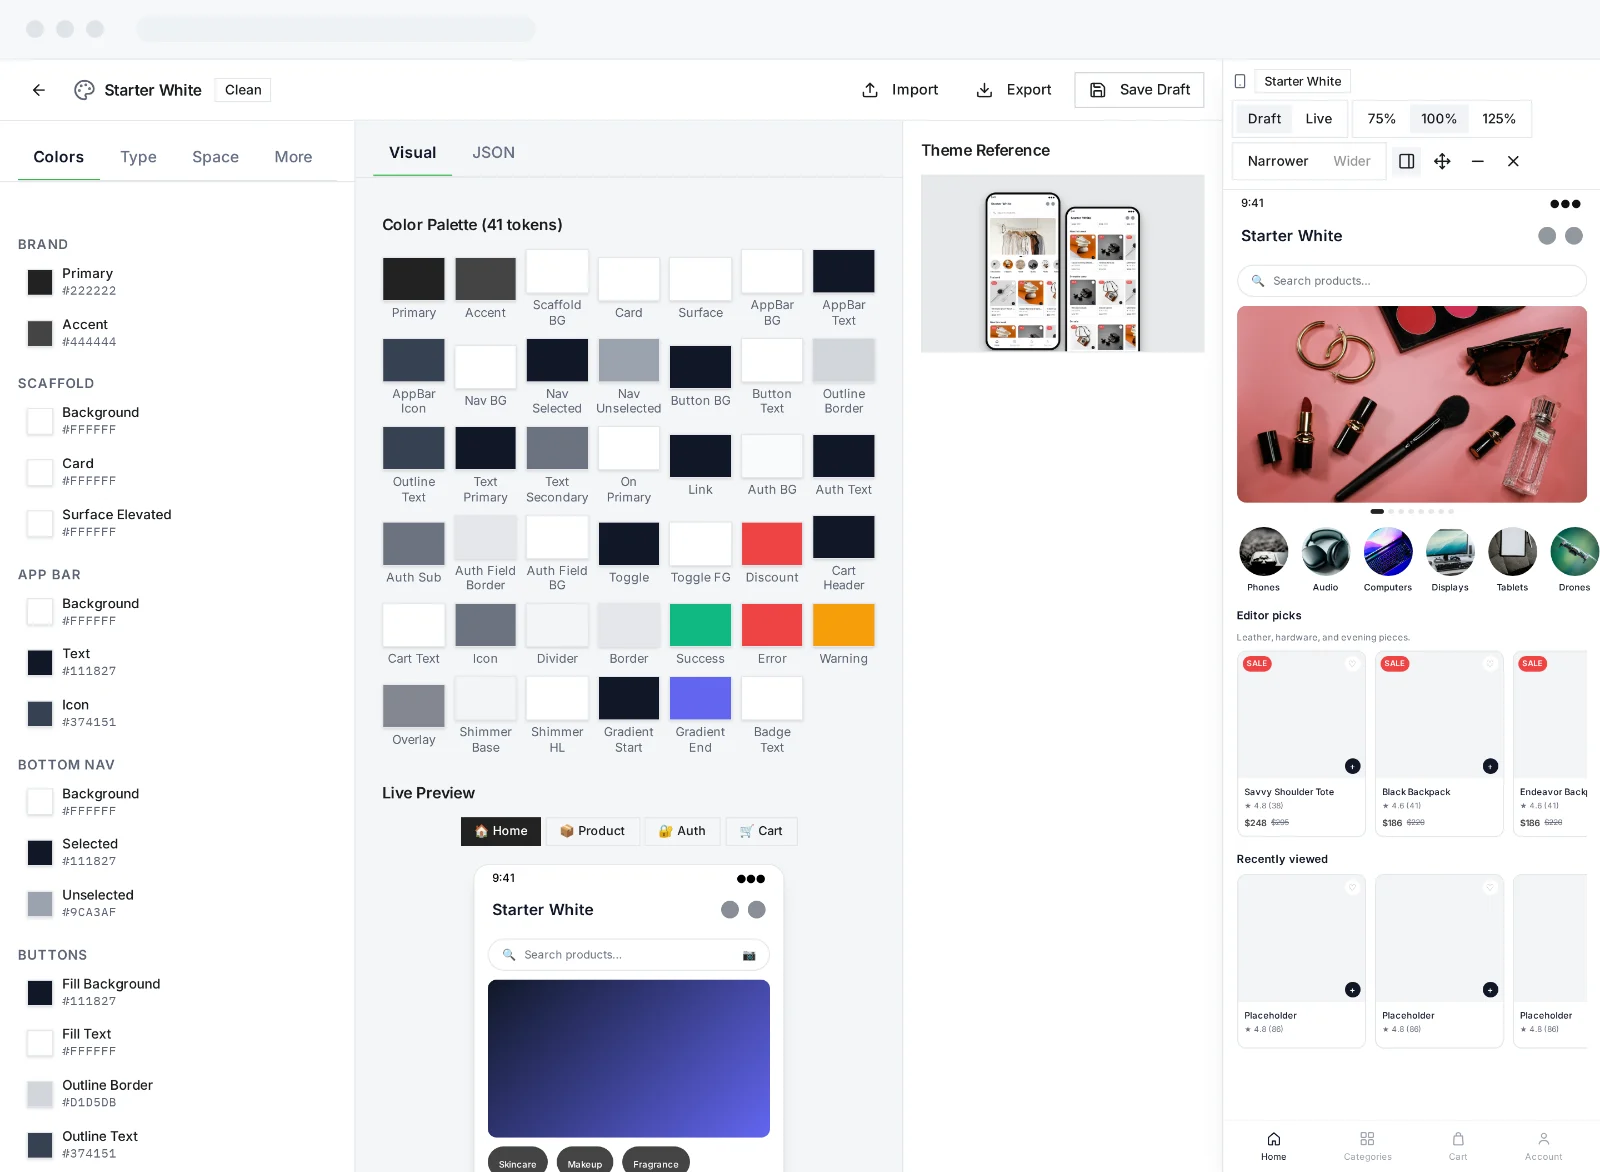This screenshot has height=1172, width=1600.
Task: Switch preview mode to Live
Action: coord(1318,119)
